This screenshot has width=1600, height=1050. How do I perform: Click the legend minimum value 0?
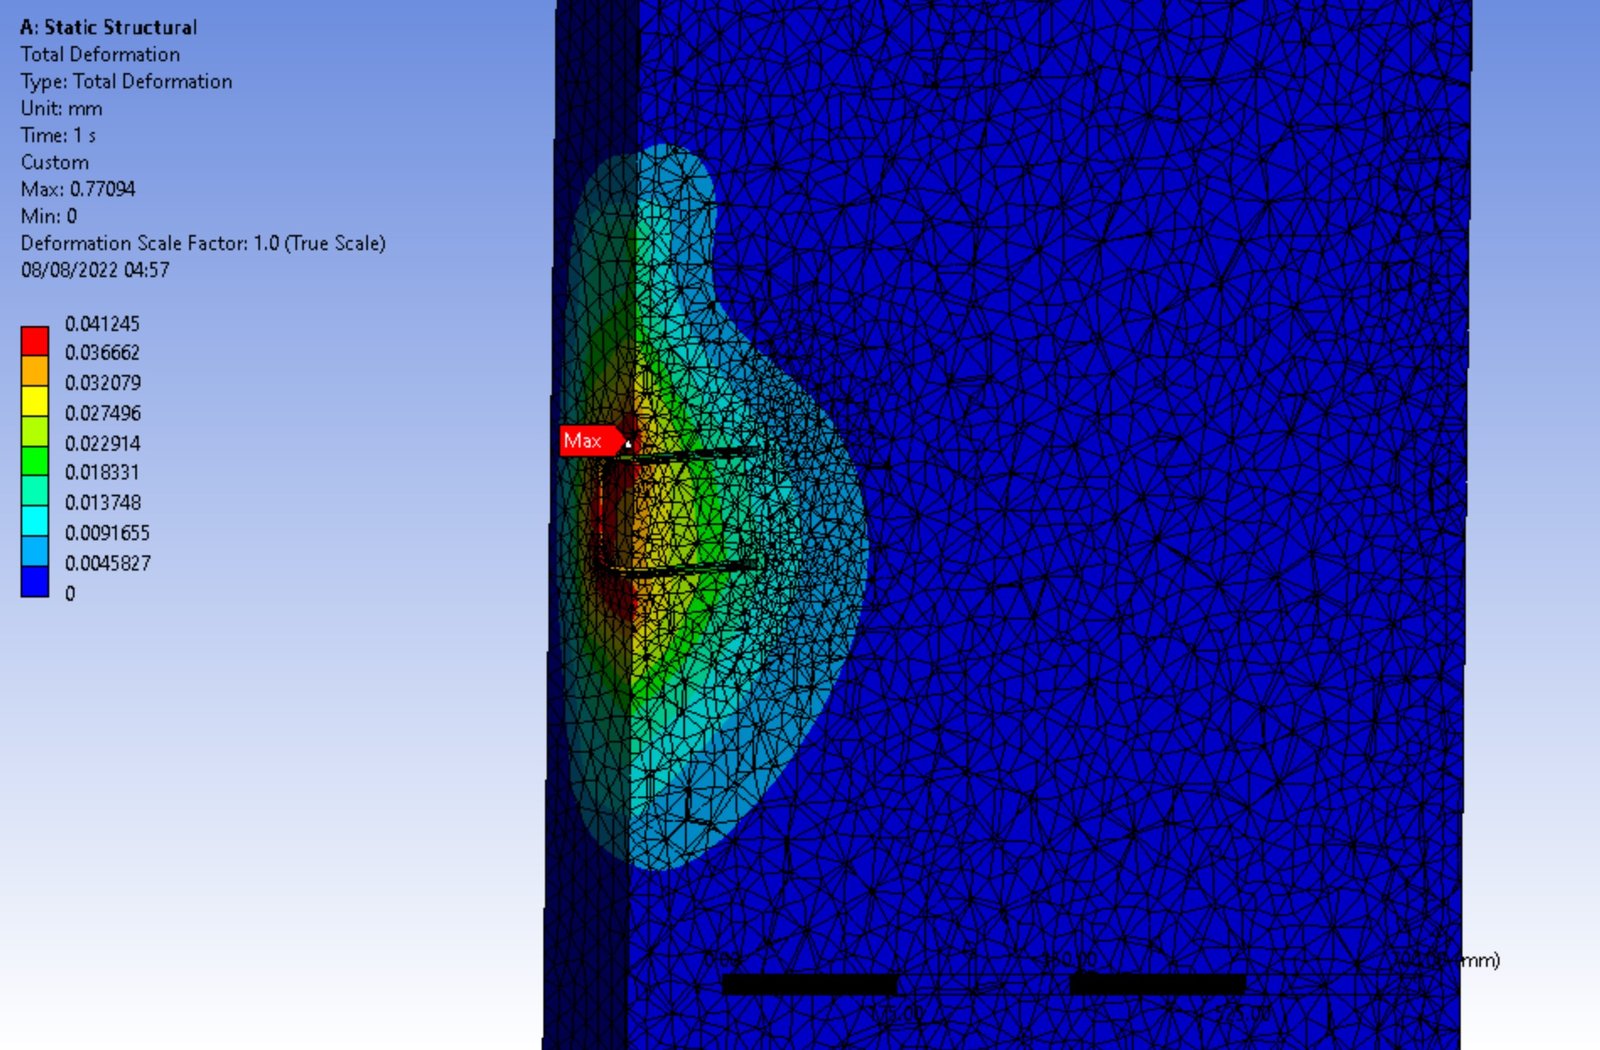point(70,594)
